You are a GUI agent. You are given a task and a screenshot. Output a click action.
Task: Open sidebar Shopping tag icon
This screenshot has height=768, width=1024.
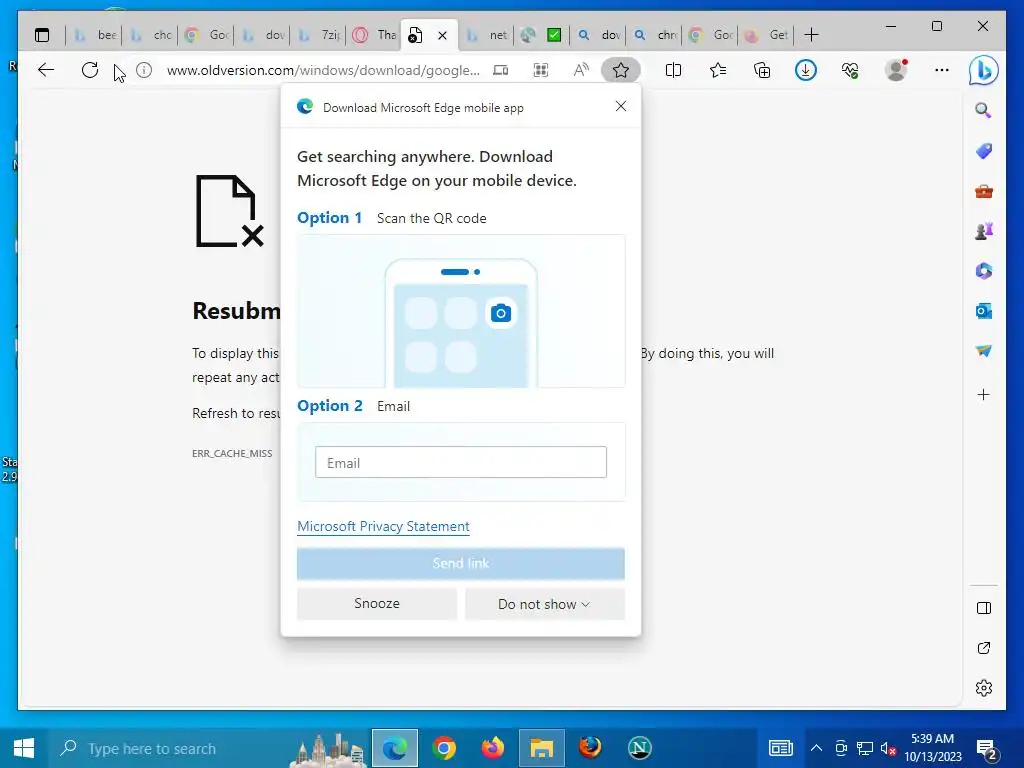[x=984, y=151]
